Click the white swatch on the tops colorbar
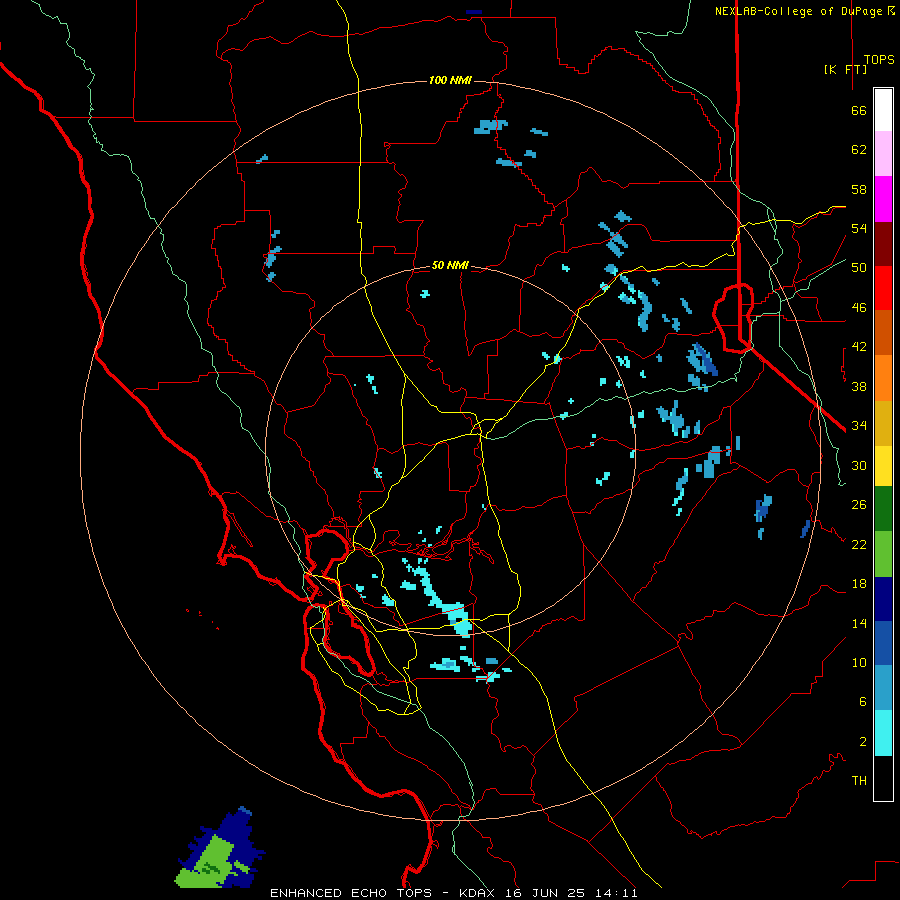 [x=883, y=110]
